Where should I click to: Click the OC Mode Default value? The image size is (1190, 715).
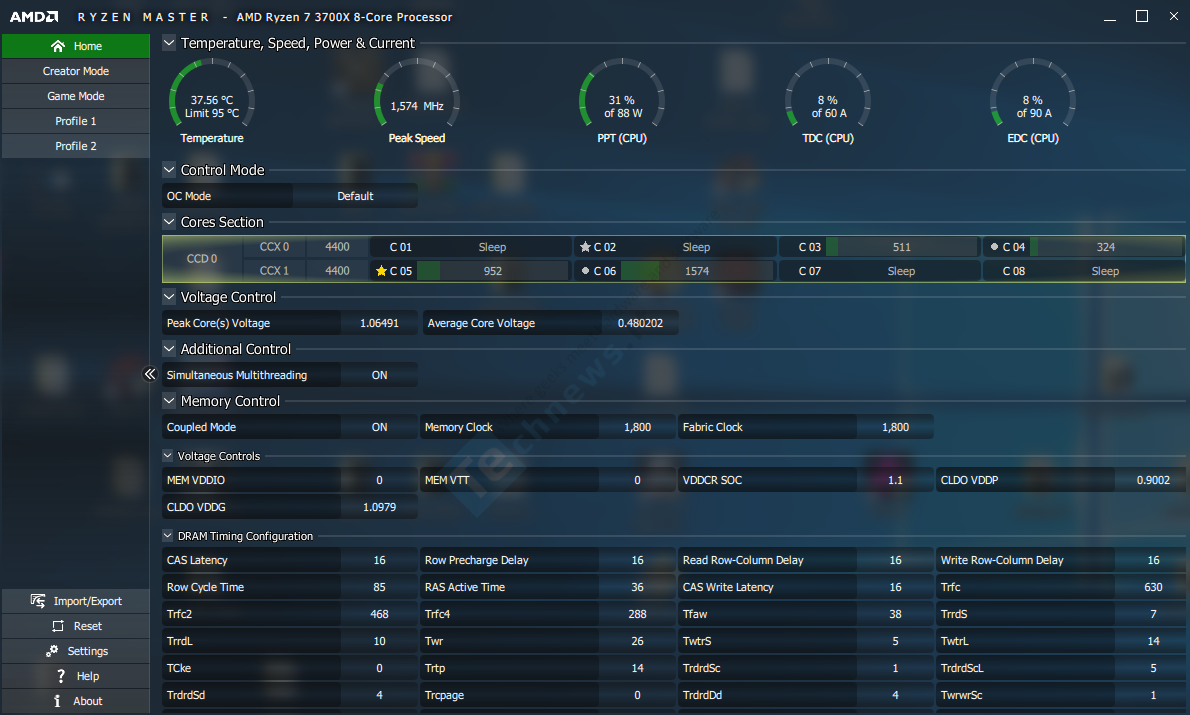(x=355, y=196)
